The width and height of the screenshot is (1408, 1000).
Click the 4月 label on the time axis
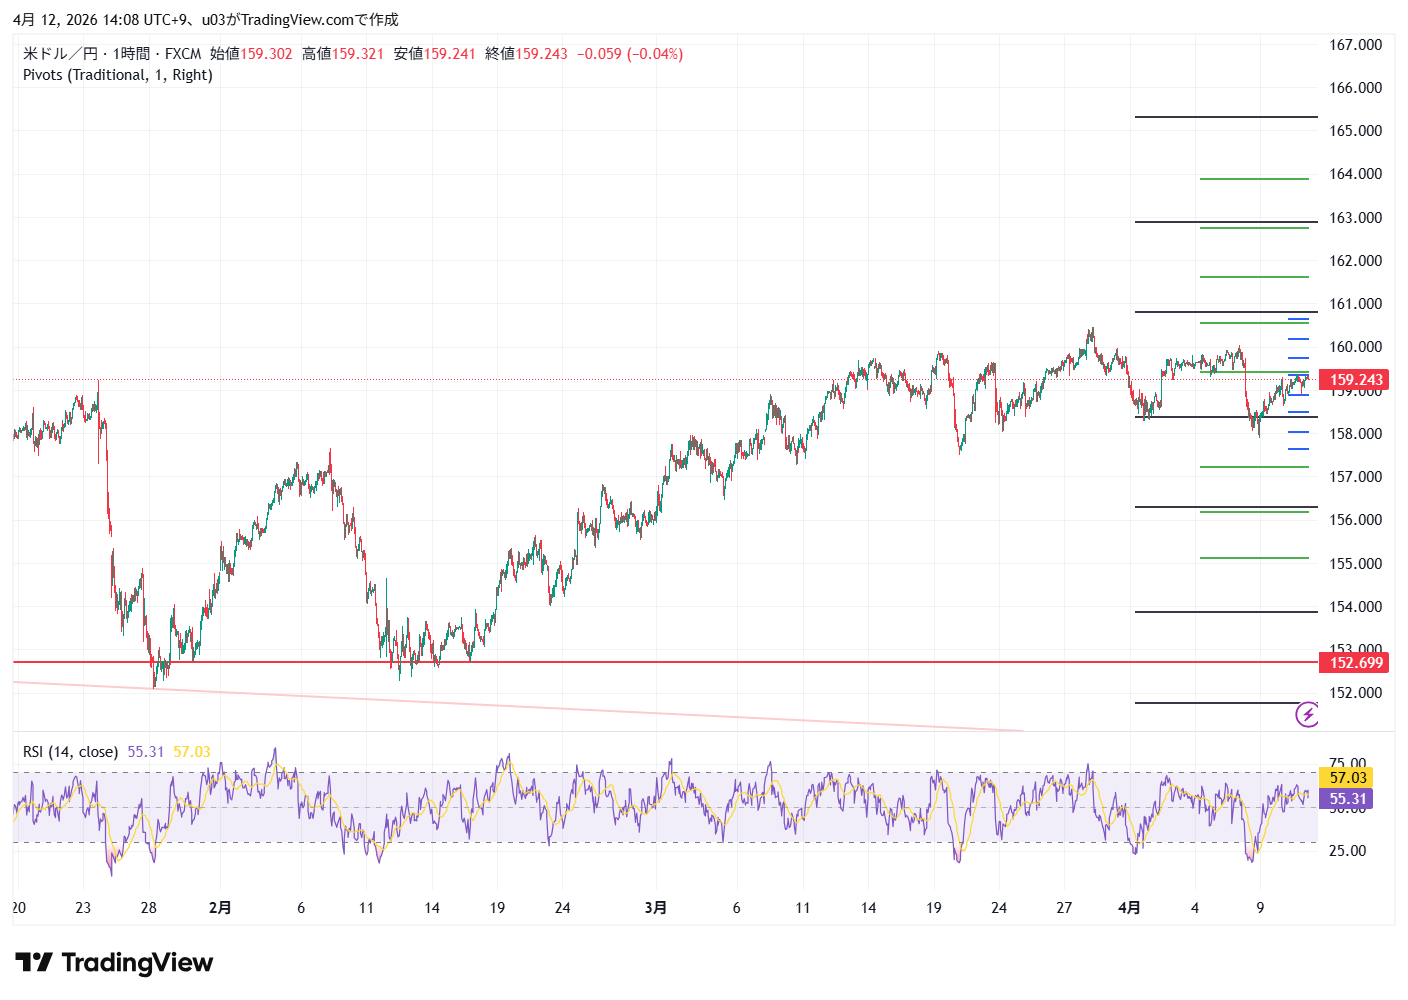[1129, 908]
